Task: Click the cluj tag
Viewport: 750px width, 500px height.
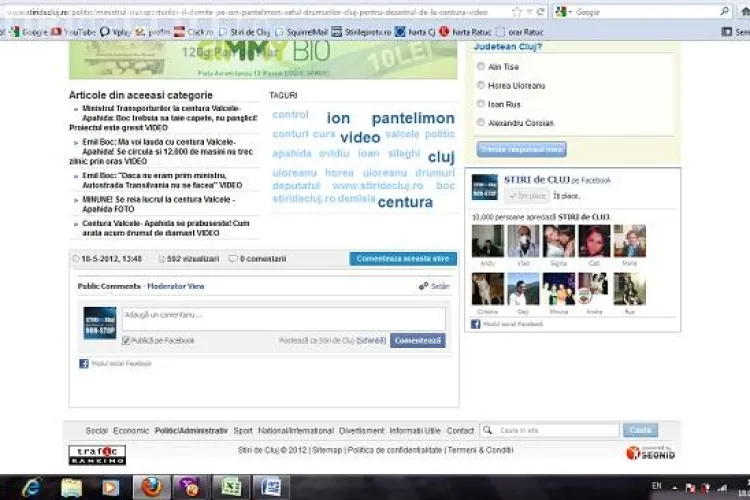Action: (x=441, y=157)
